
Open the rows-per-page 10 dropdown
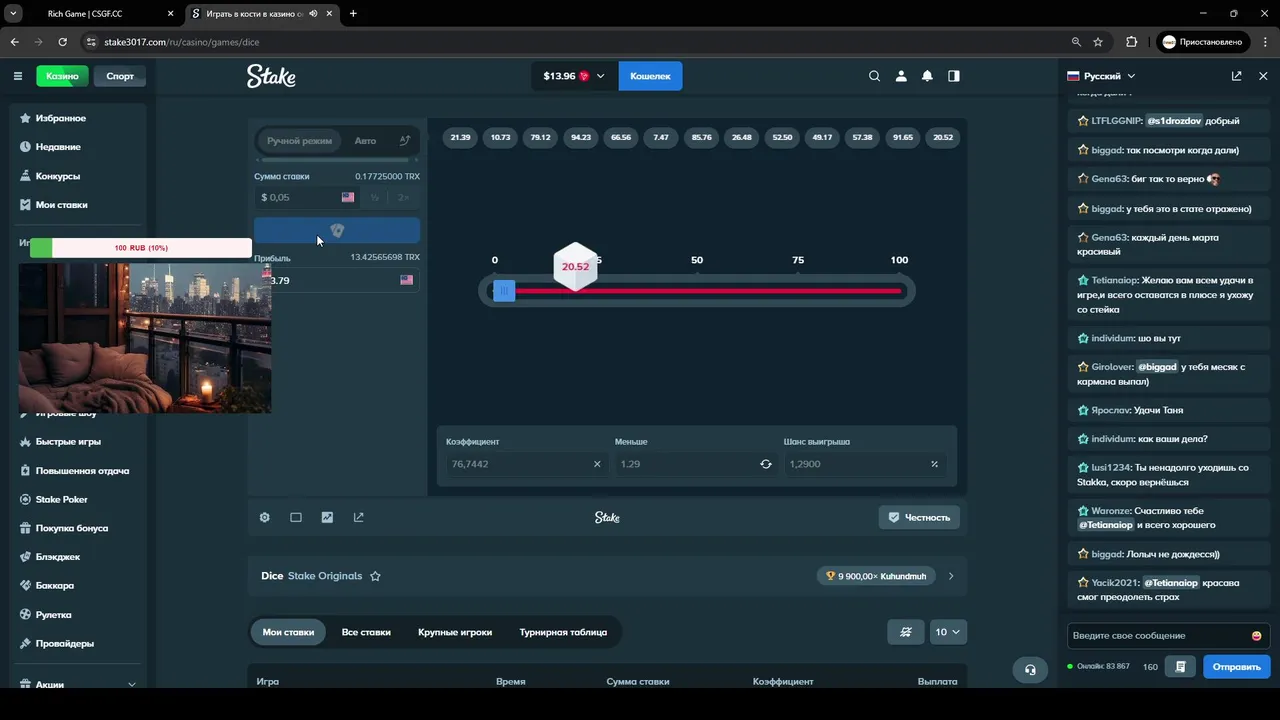point(947,632)
